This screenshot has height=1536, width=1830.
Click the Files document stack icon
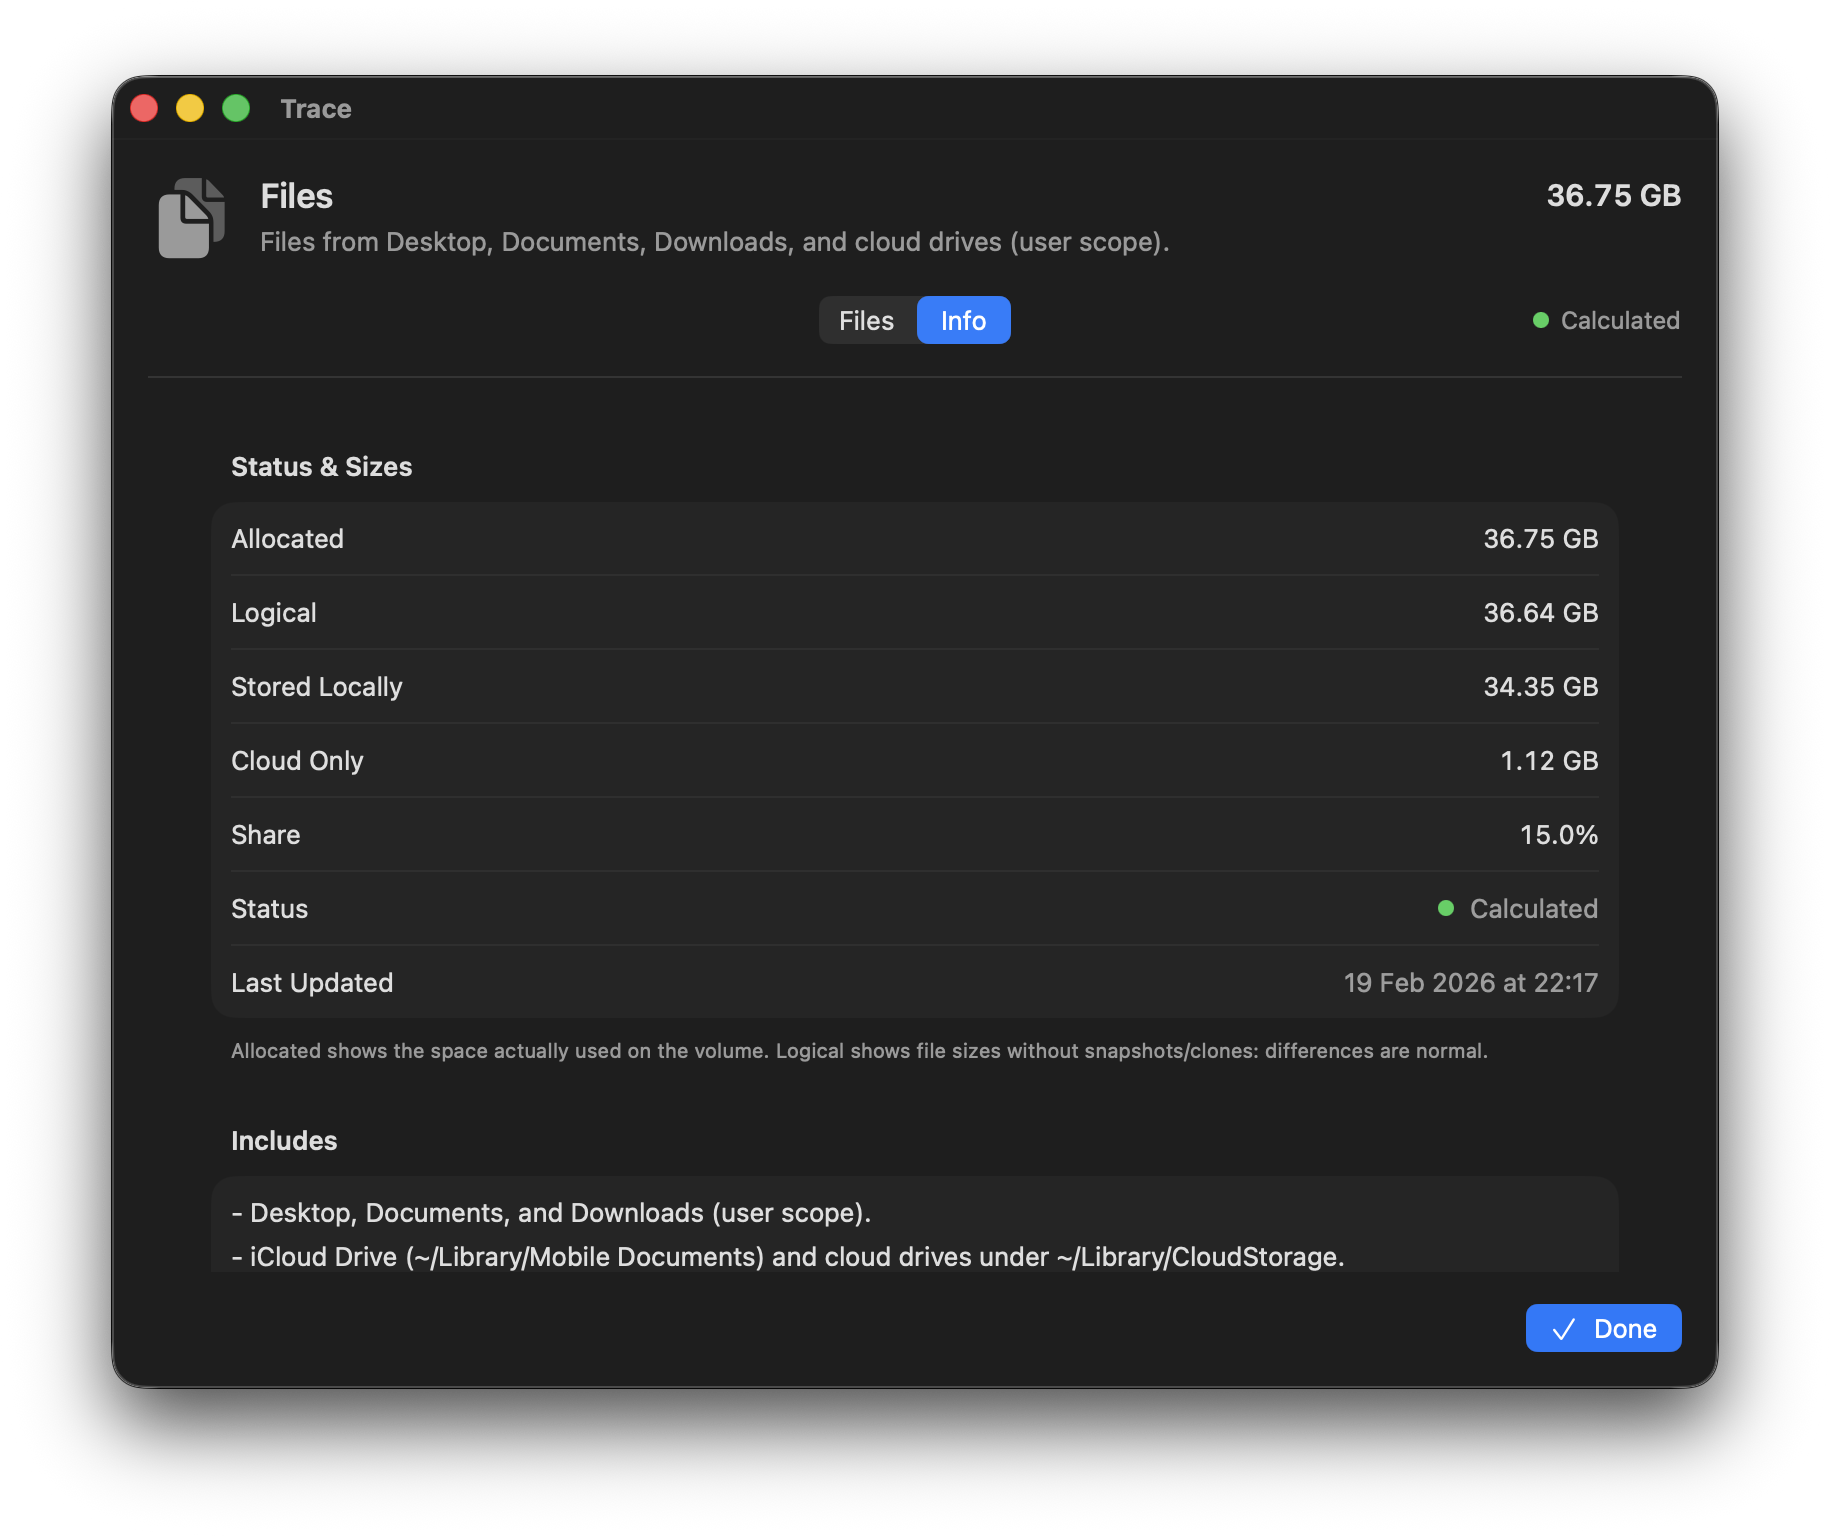point(191,218)
